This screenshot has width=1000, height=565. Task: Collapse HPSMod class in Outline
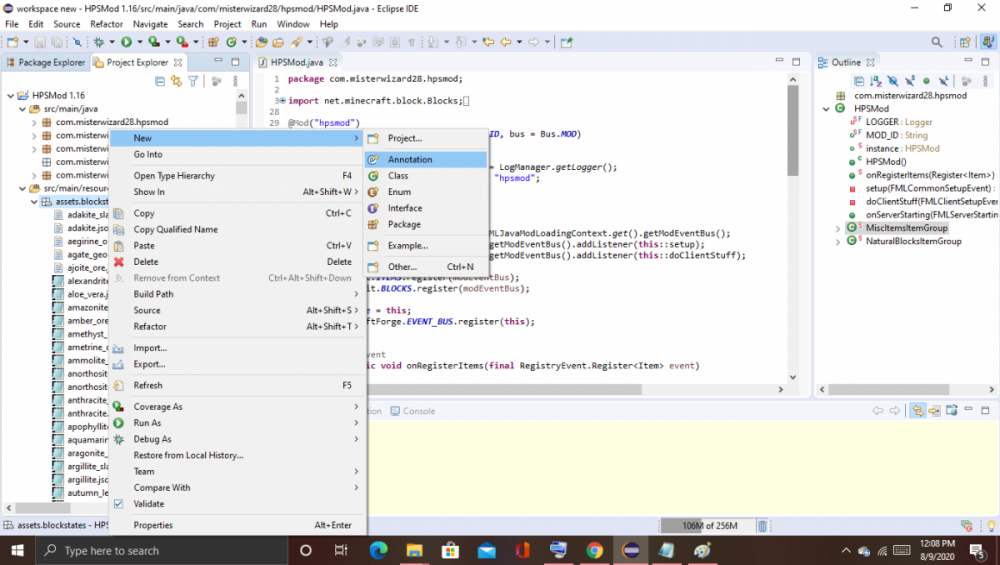(827, 109)
